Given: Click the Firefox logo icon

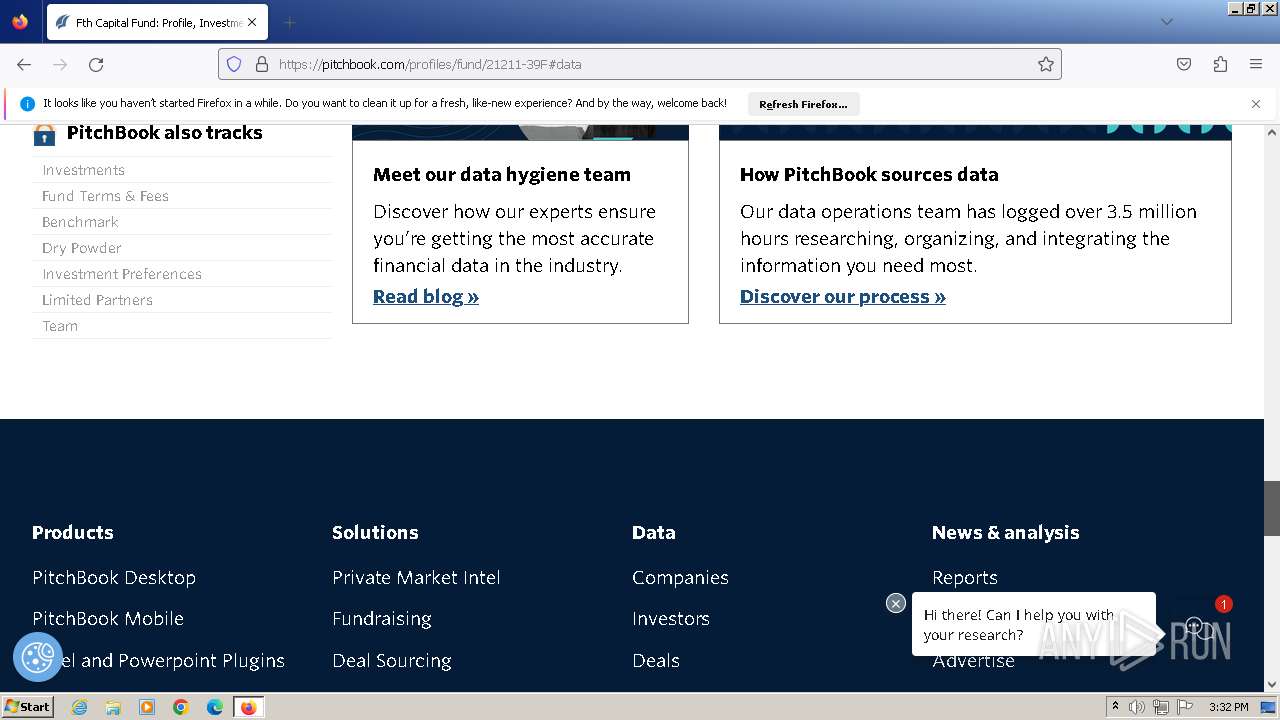Looking at the screenshot, I should point(20,21).
